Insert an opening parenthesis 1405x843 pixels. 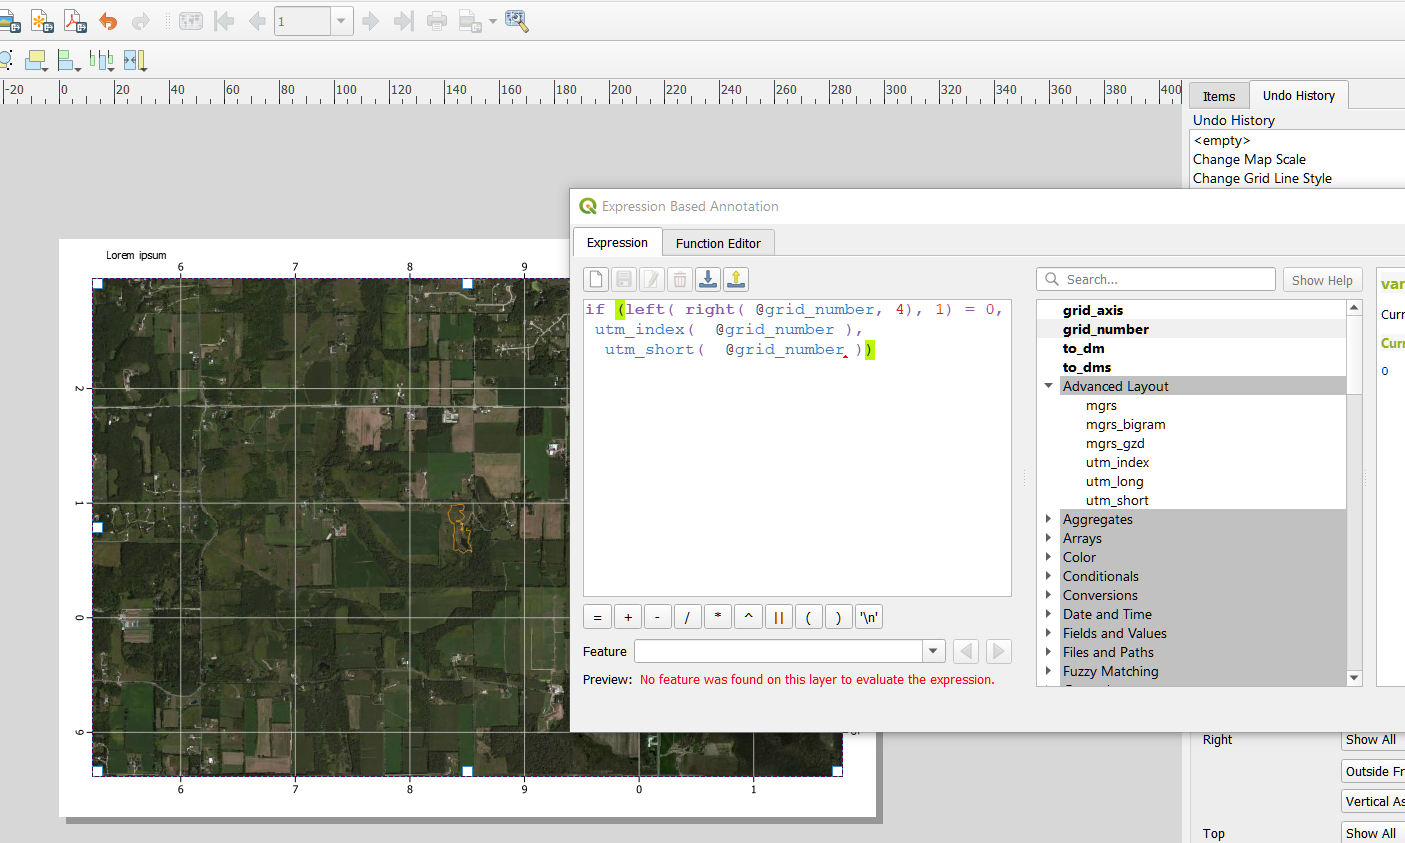coord(809,617)
